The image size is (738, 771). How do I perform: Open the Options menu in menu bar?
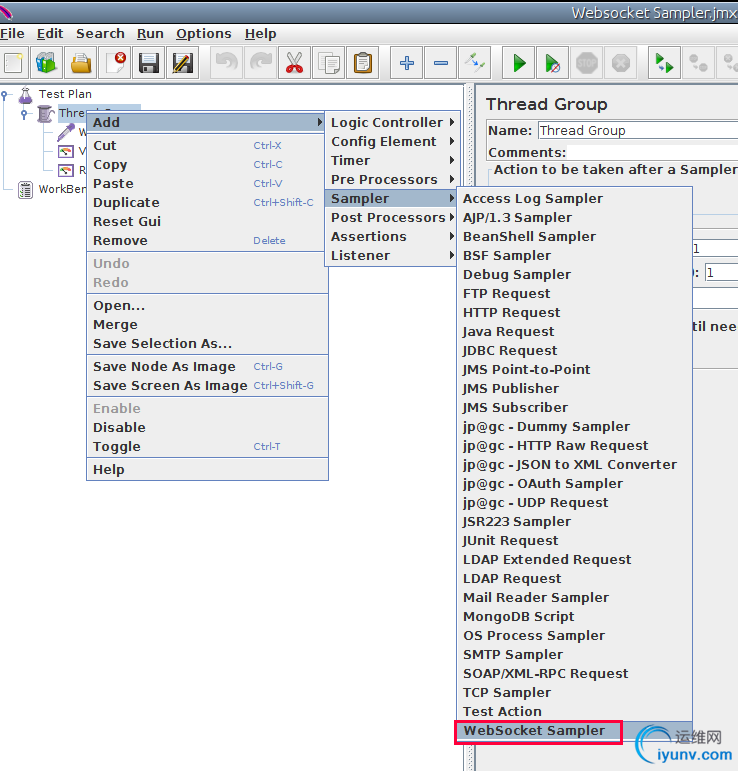(204, 33)
